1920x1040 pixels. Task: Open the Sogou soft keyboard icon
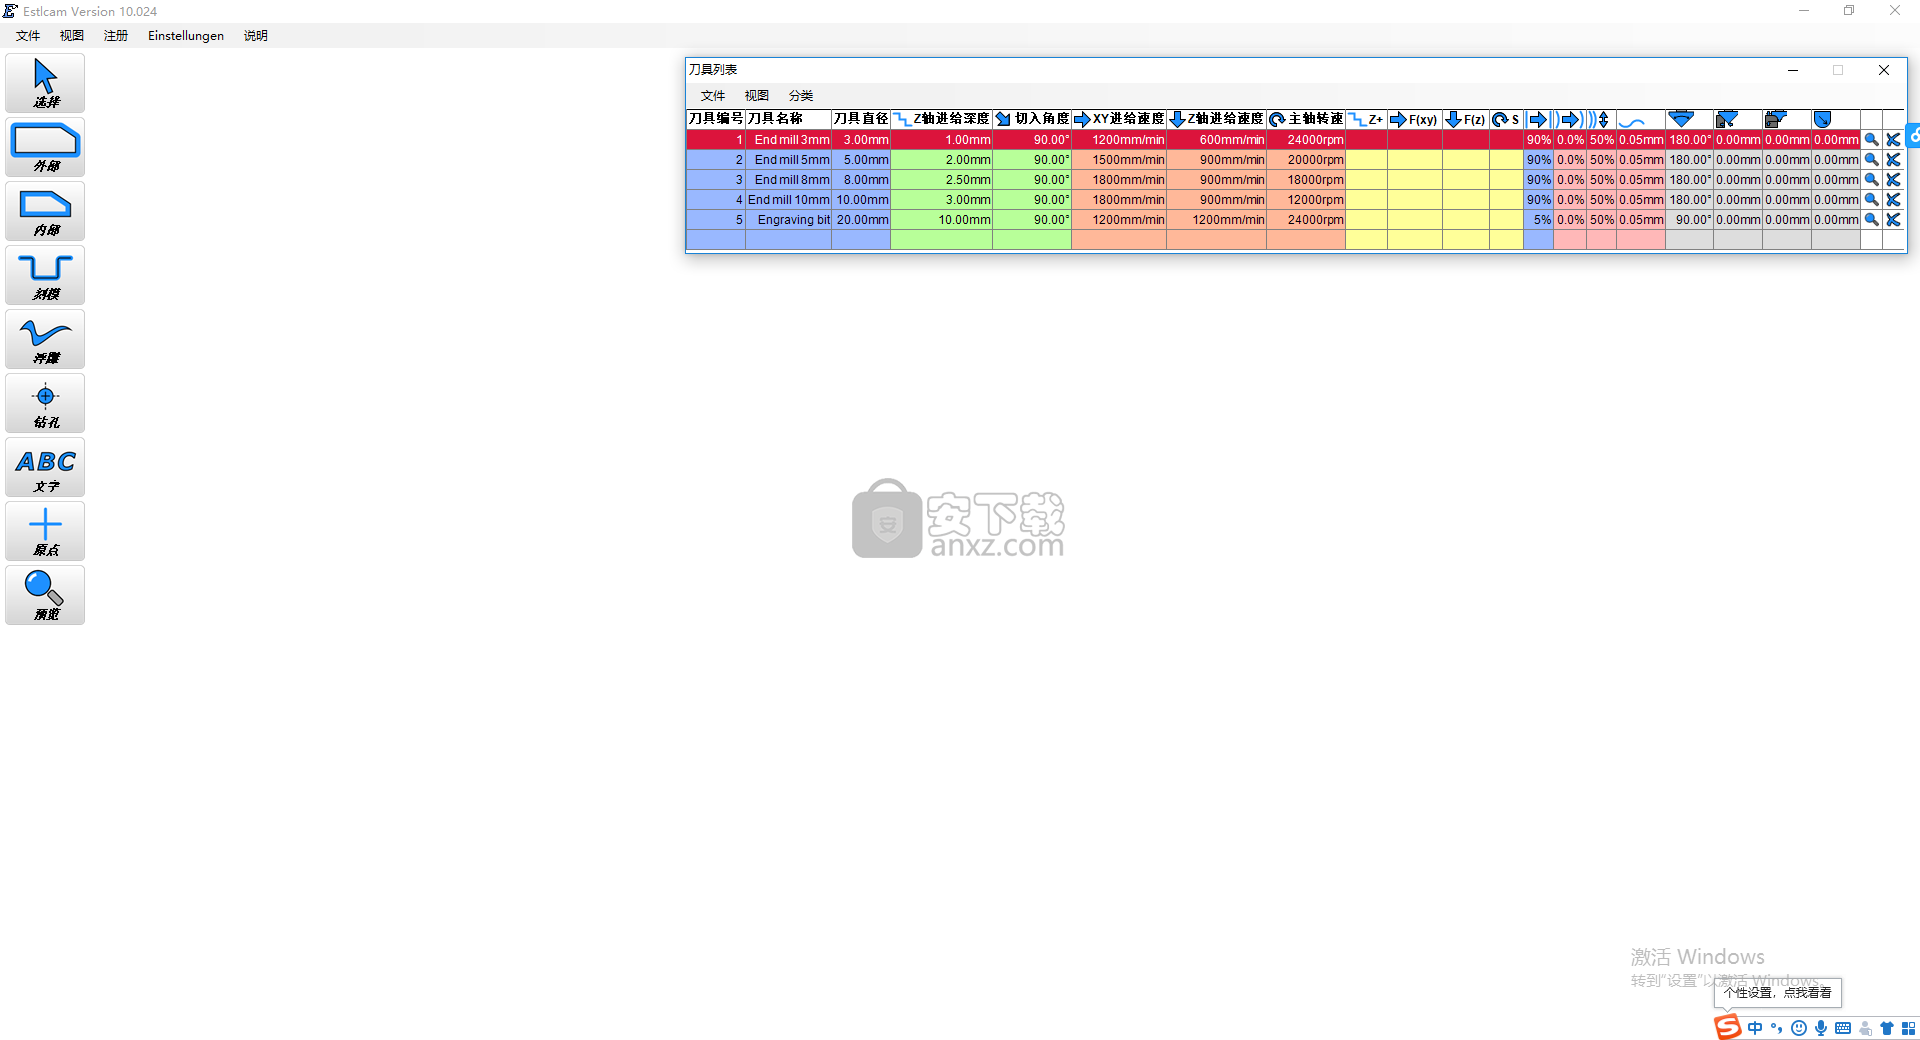(1843, 1028)
